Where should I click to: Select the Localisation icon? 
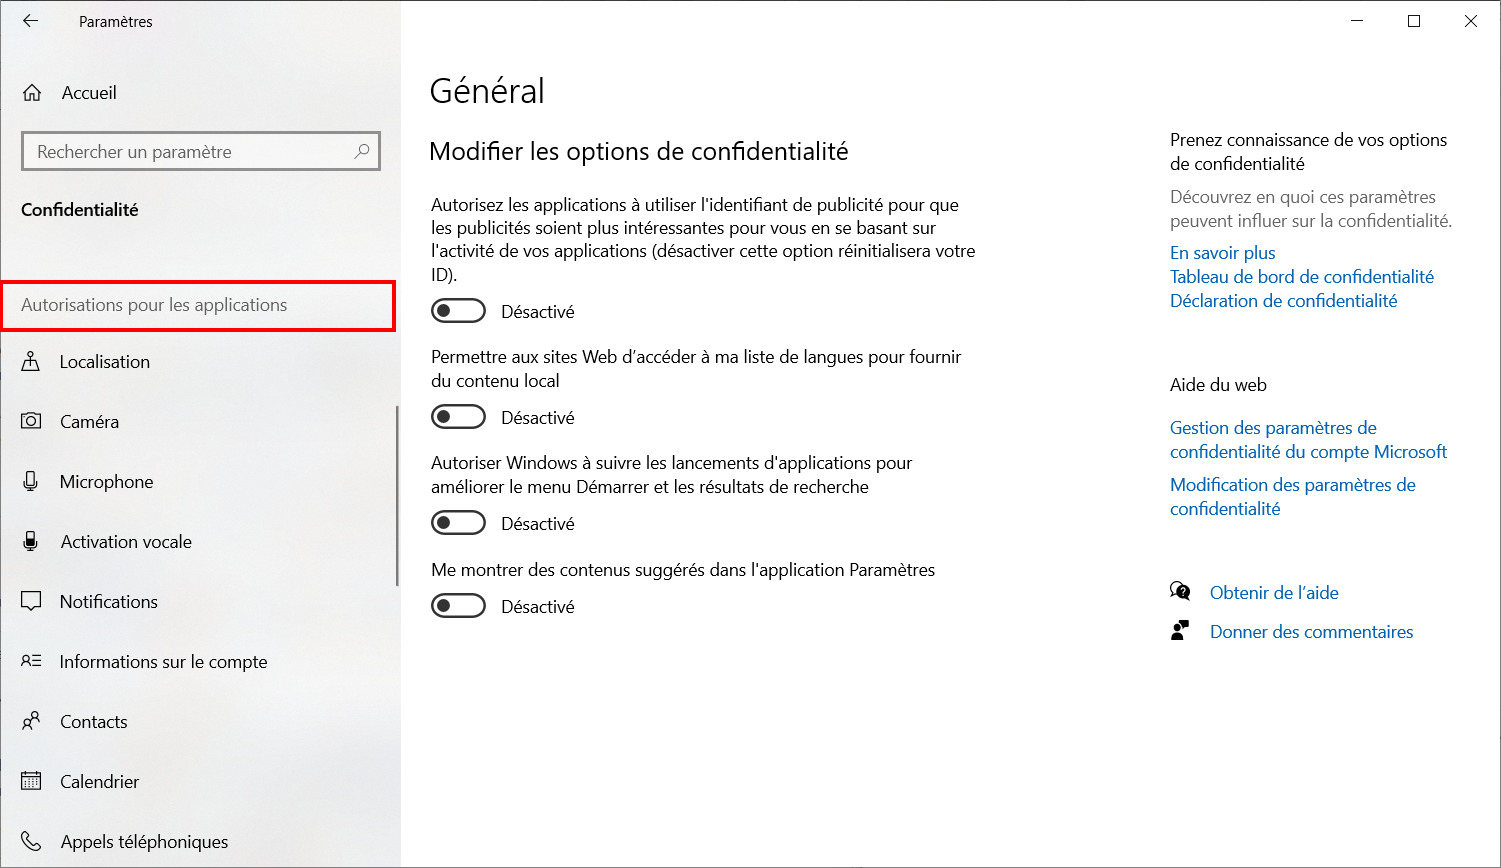(x=31, y=362)
